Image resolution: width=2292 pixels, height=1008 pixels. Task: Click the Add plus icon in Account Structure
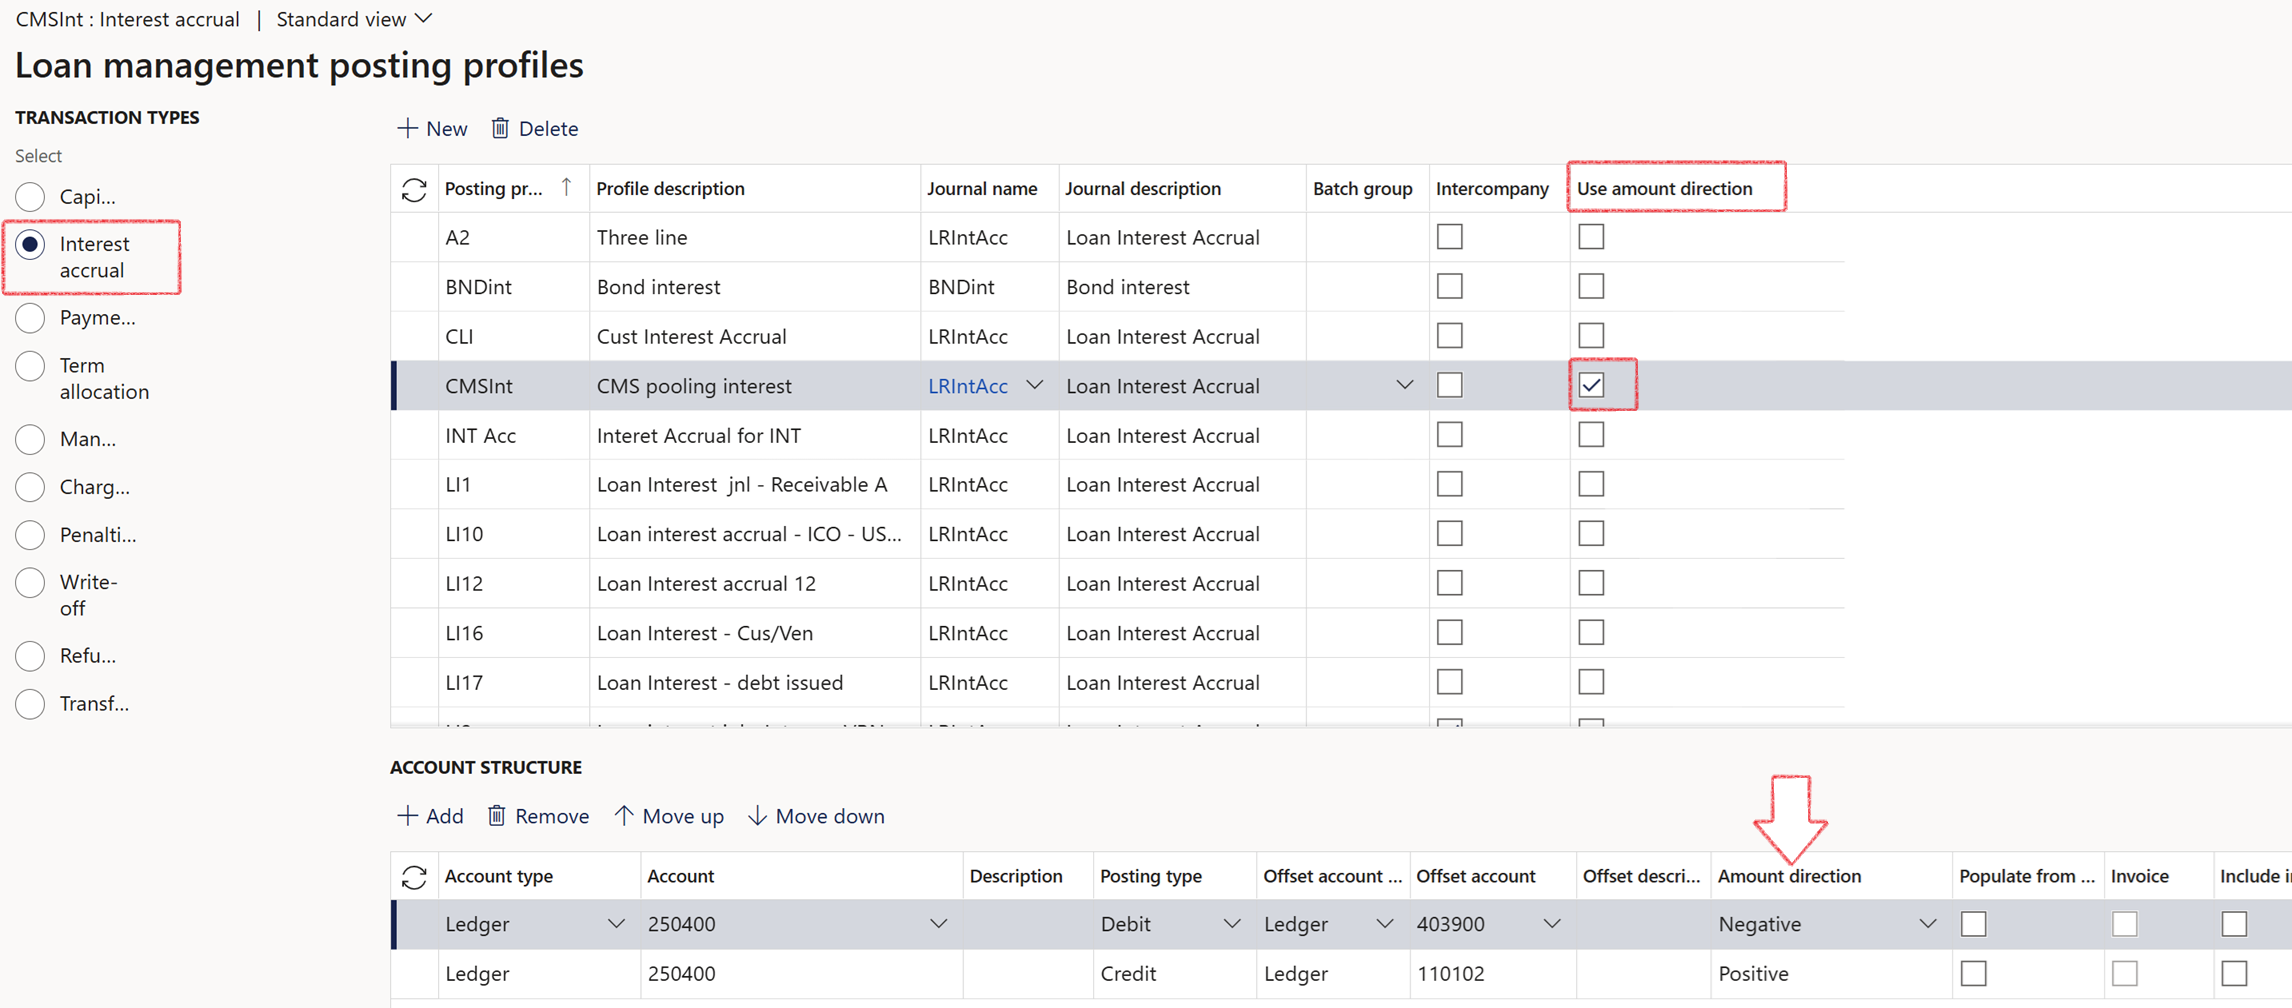coord(407,816)
